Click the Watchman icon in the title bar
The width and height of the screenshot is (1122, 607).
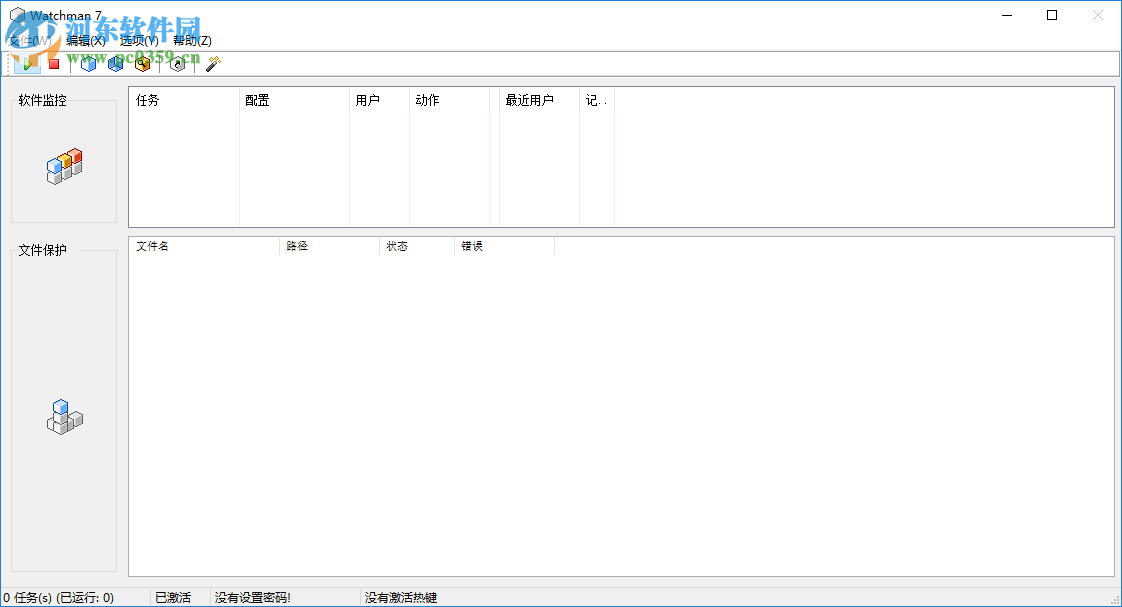click(x=15, y=13)
